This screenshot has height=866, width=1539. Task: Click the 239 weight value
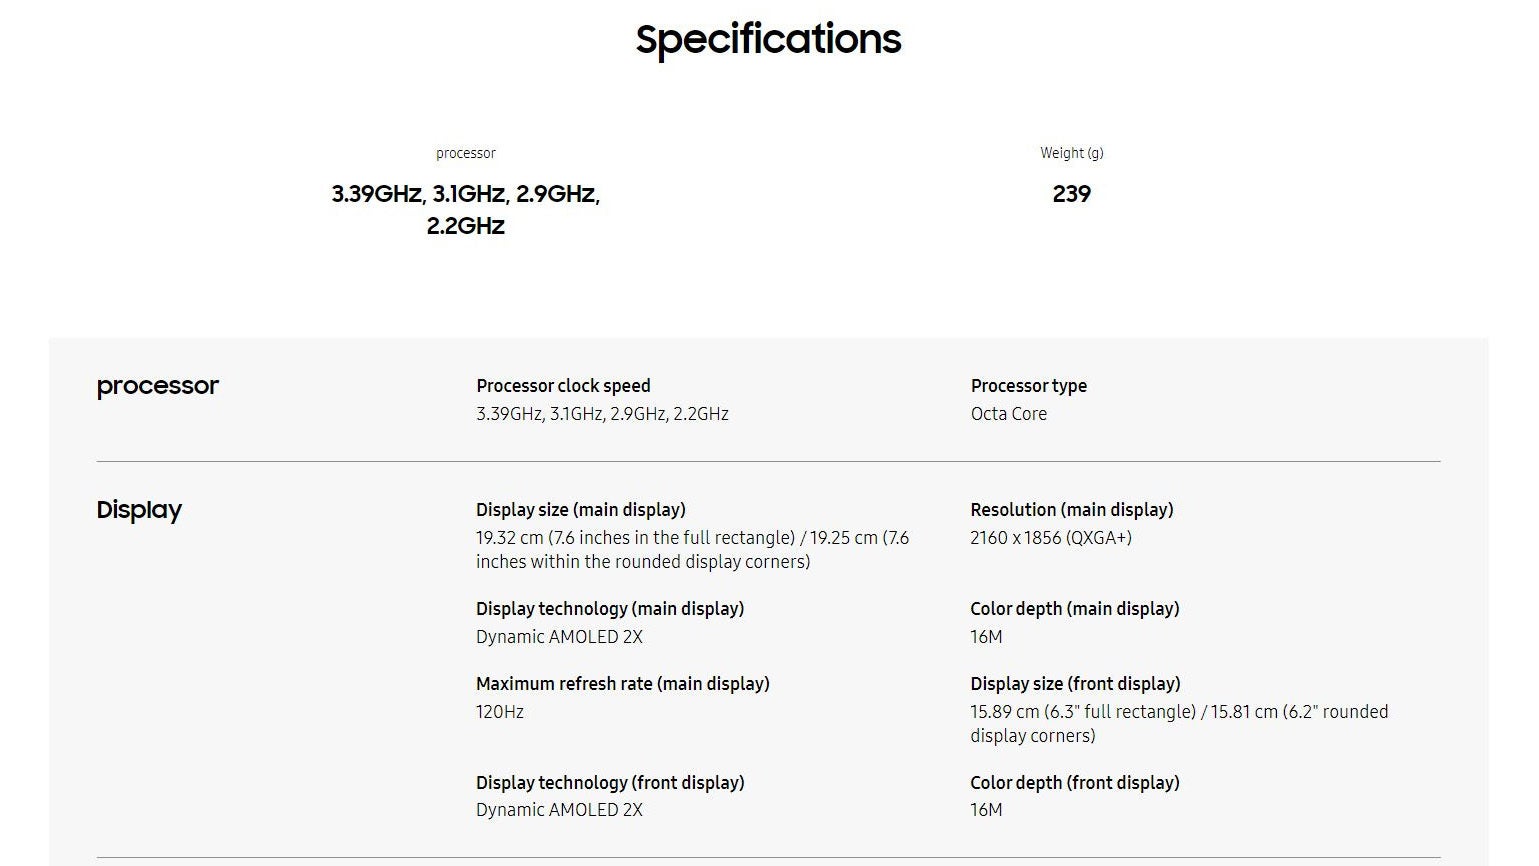pyautogui.click(x=1071, y=194)
